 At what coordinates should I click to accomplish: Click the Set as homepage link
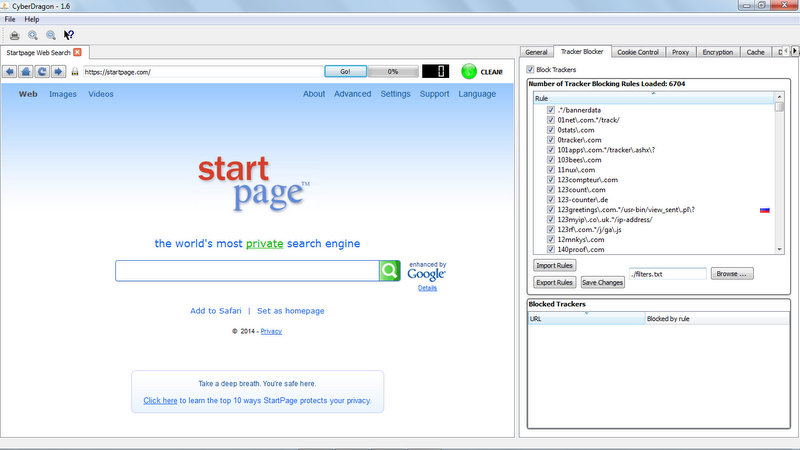pyautogui.click(x=291, y=311)
